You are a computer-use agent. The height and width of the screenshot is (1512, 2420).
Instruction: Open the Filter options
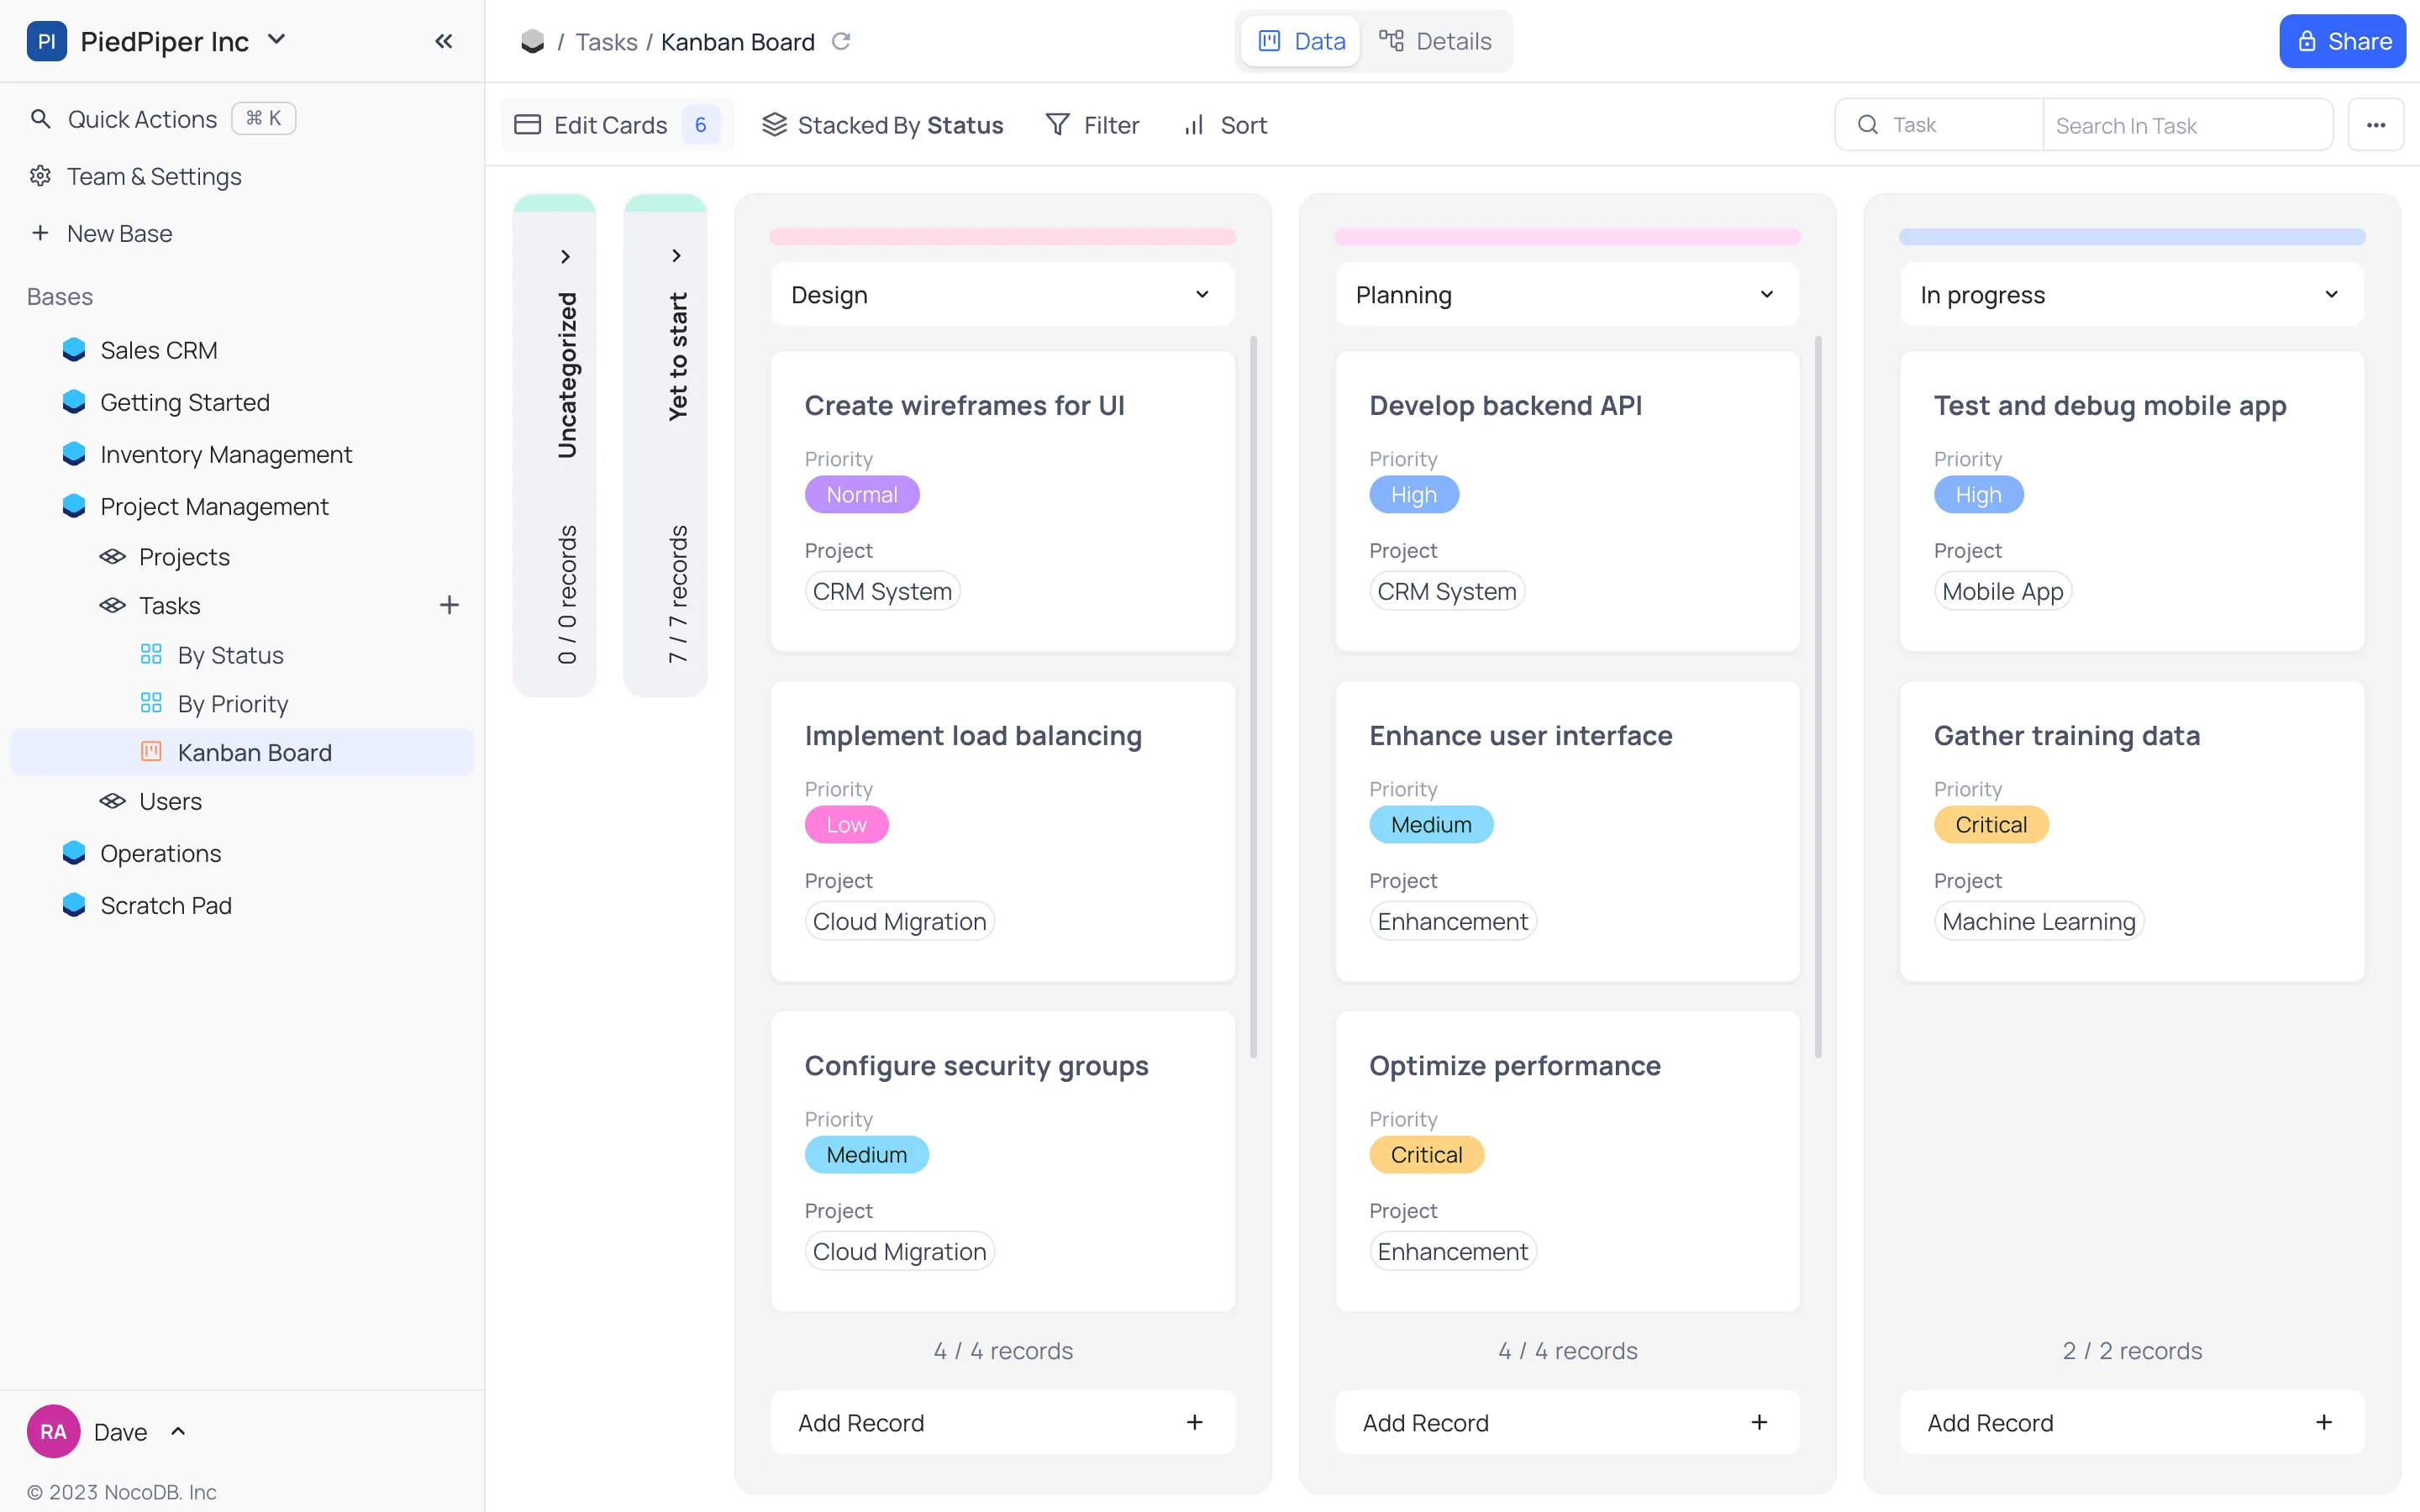click(1092, 124)
